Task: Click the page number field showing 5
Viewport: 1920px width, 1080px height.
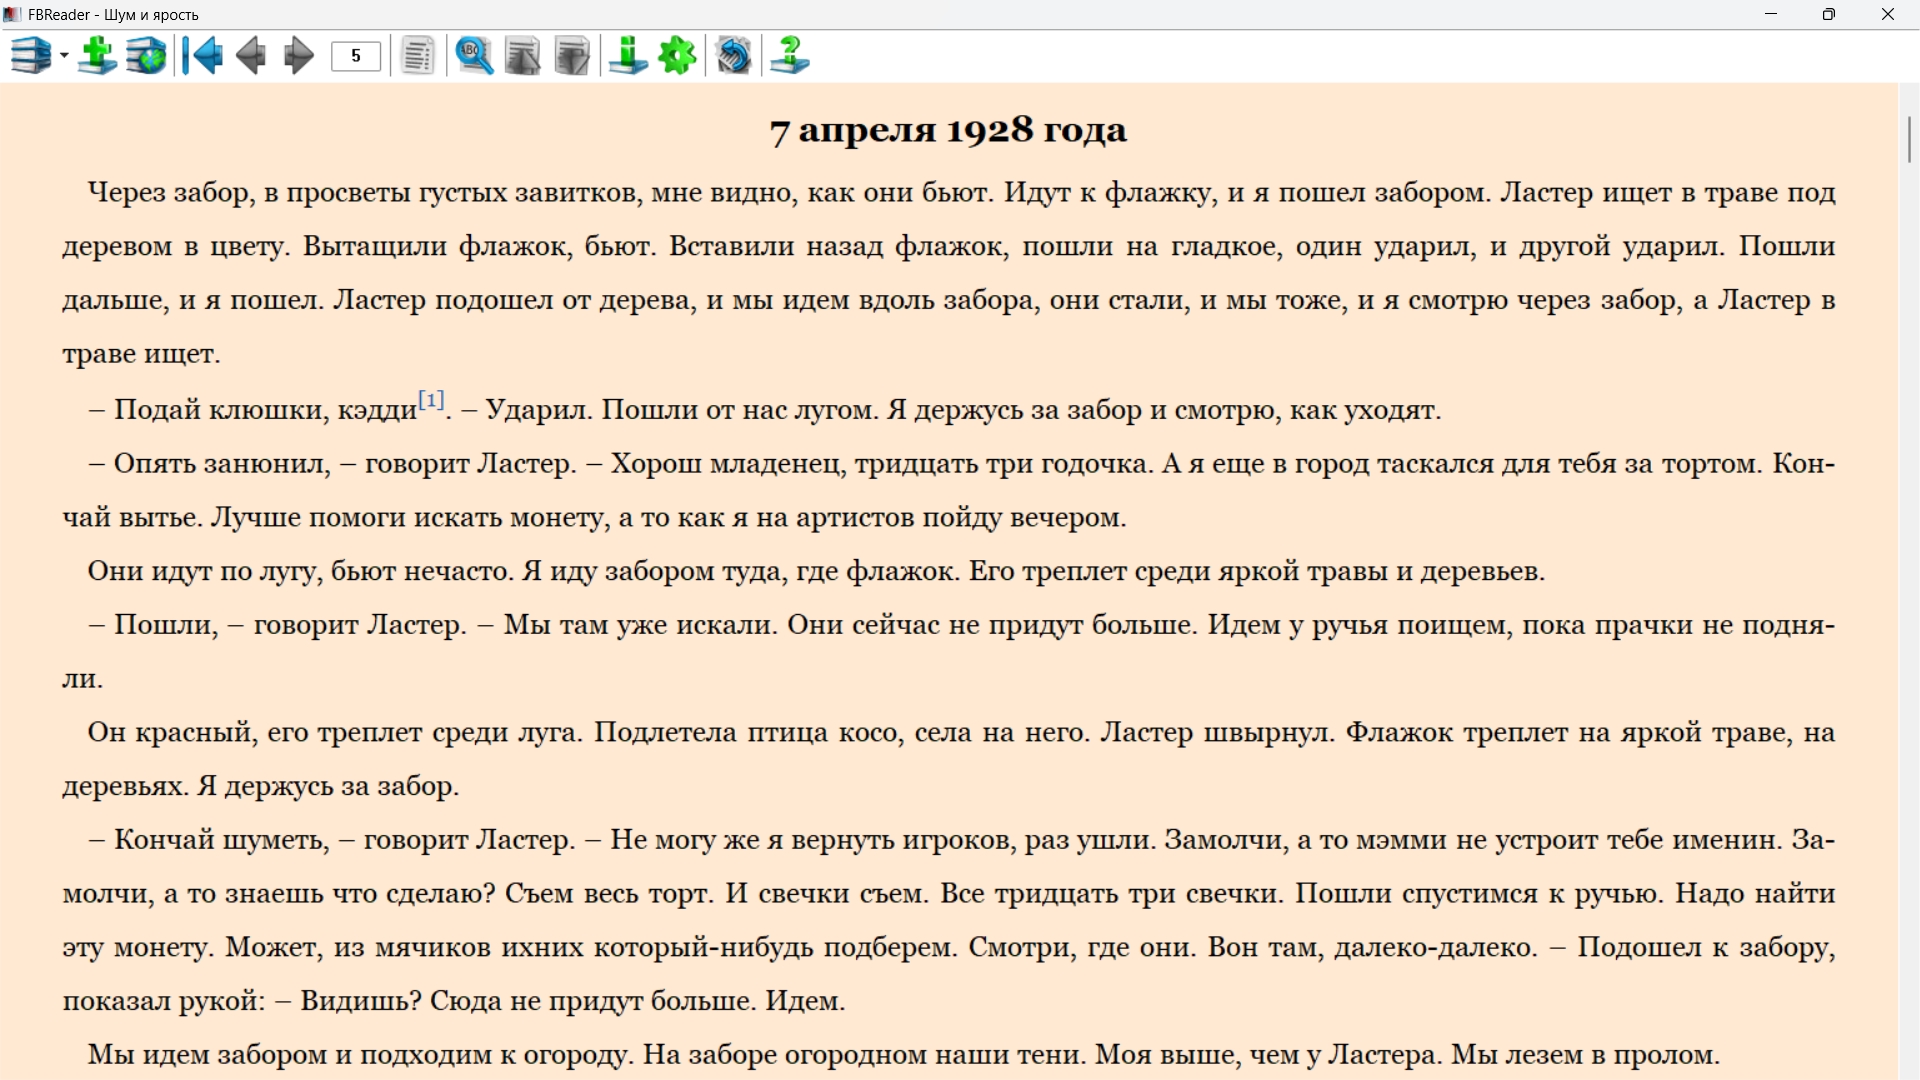Action: pyautogui.click(x=356, y=56)
